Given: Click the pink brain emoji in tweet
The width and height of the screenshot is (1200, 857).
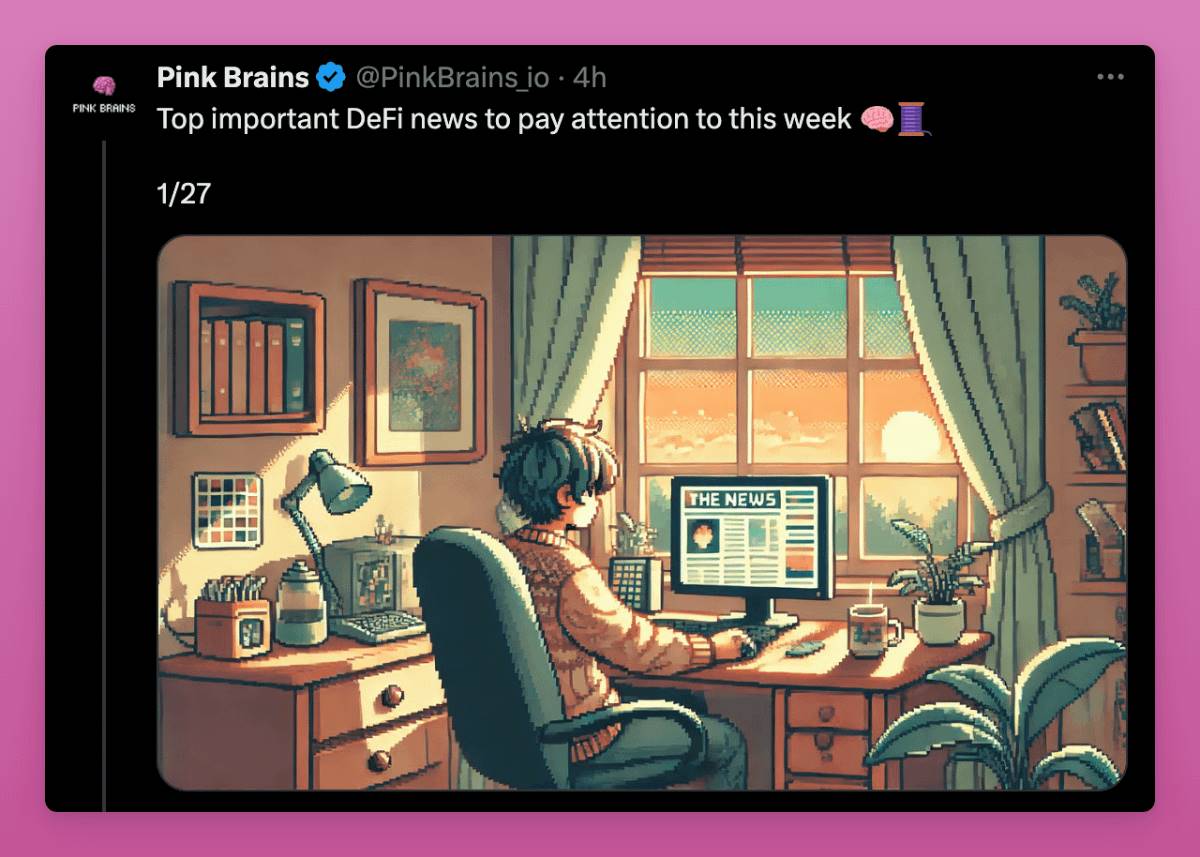Looking at the screenshot, I should 876,120.
